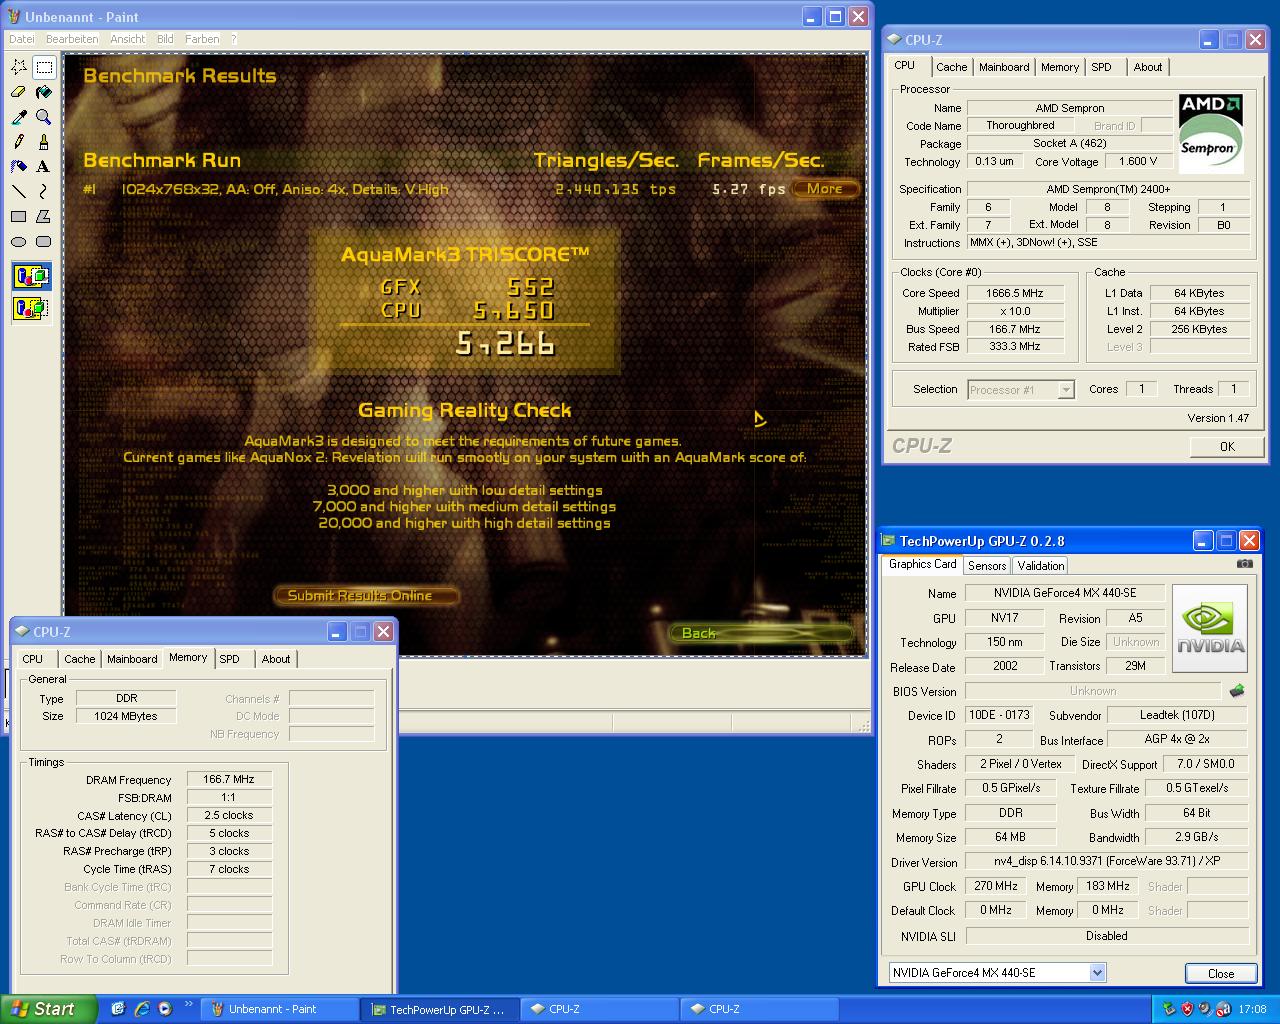Click the GPU-Z screenshot camera icon
This screenshot has width=1280, height=1024.
1244,564
